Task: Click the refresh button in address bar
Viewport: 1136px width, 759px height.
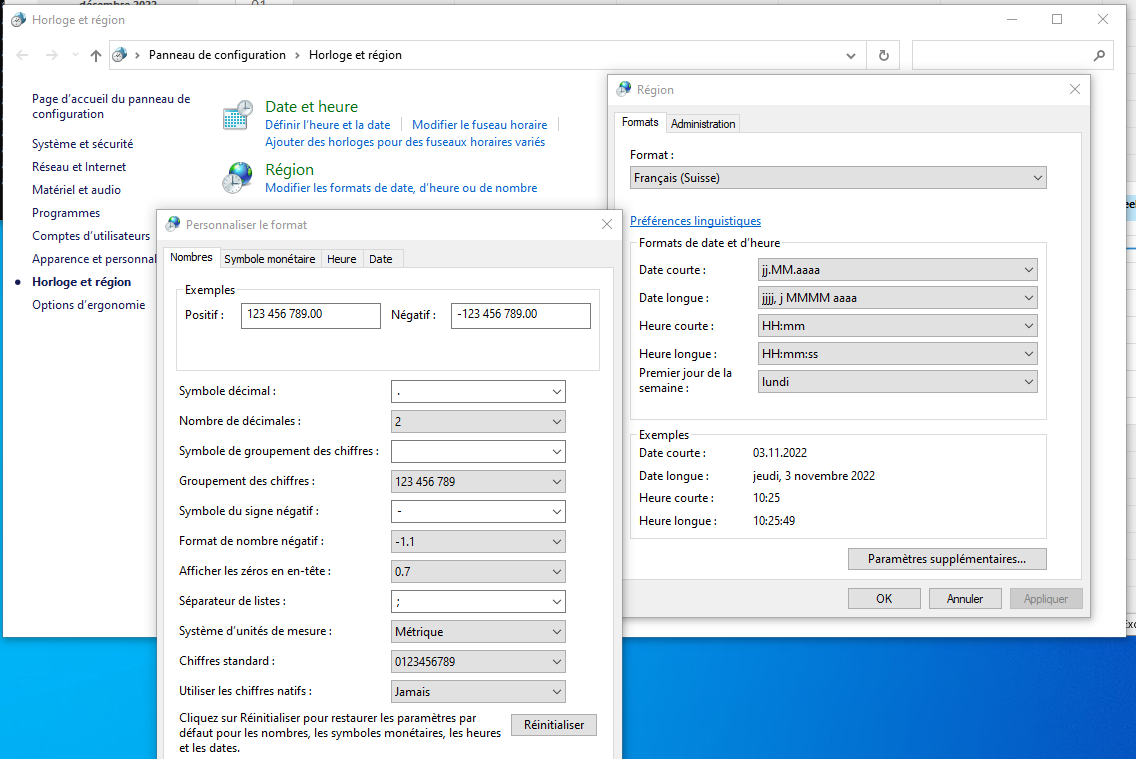Action: click(883, 55)
